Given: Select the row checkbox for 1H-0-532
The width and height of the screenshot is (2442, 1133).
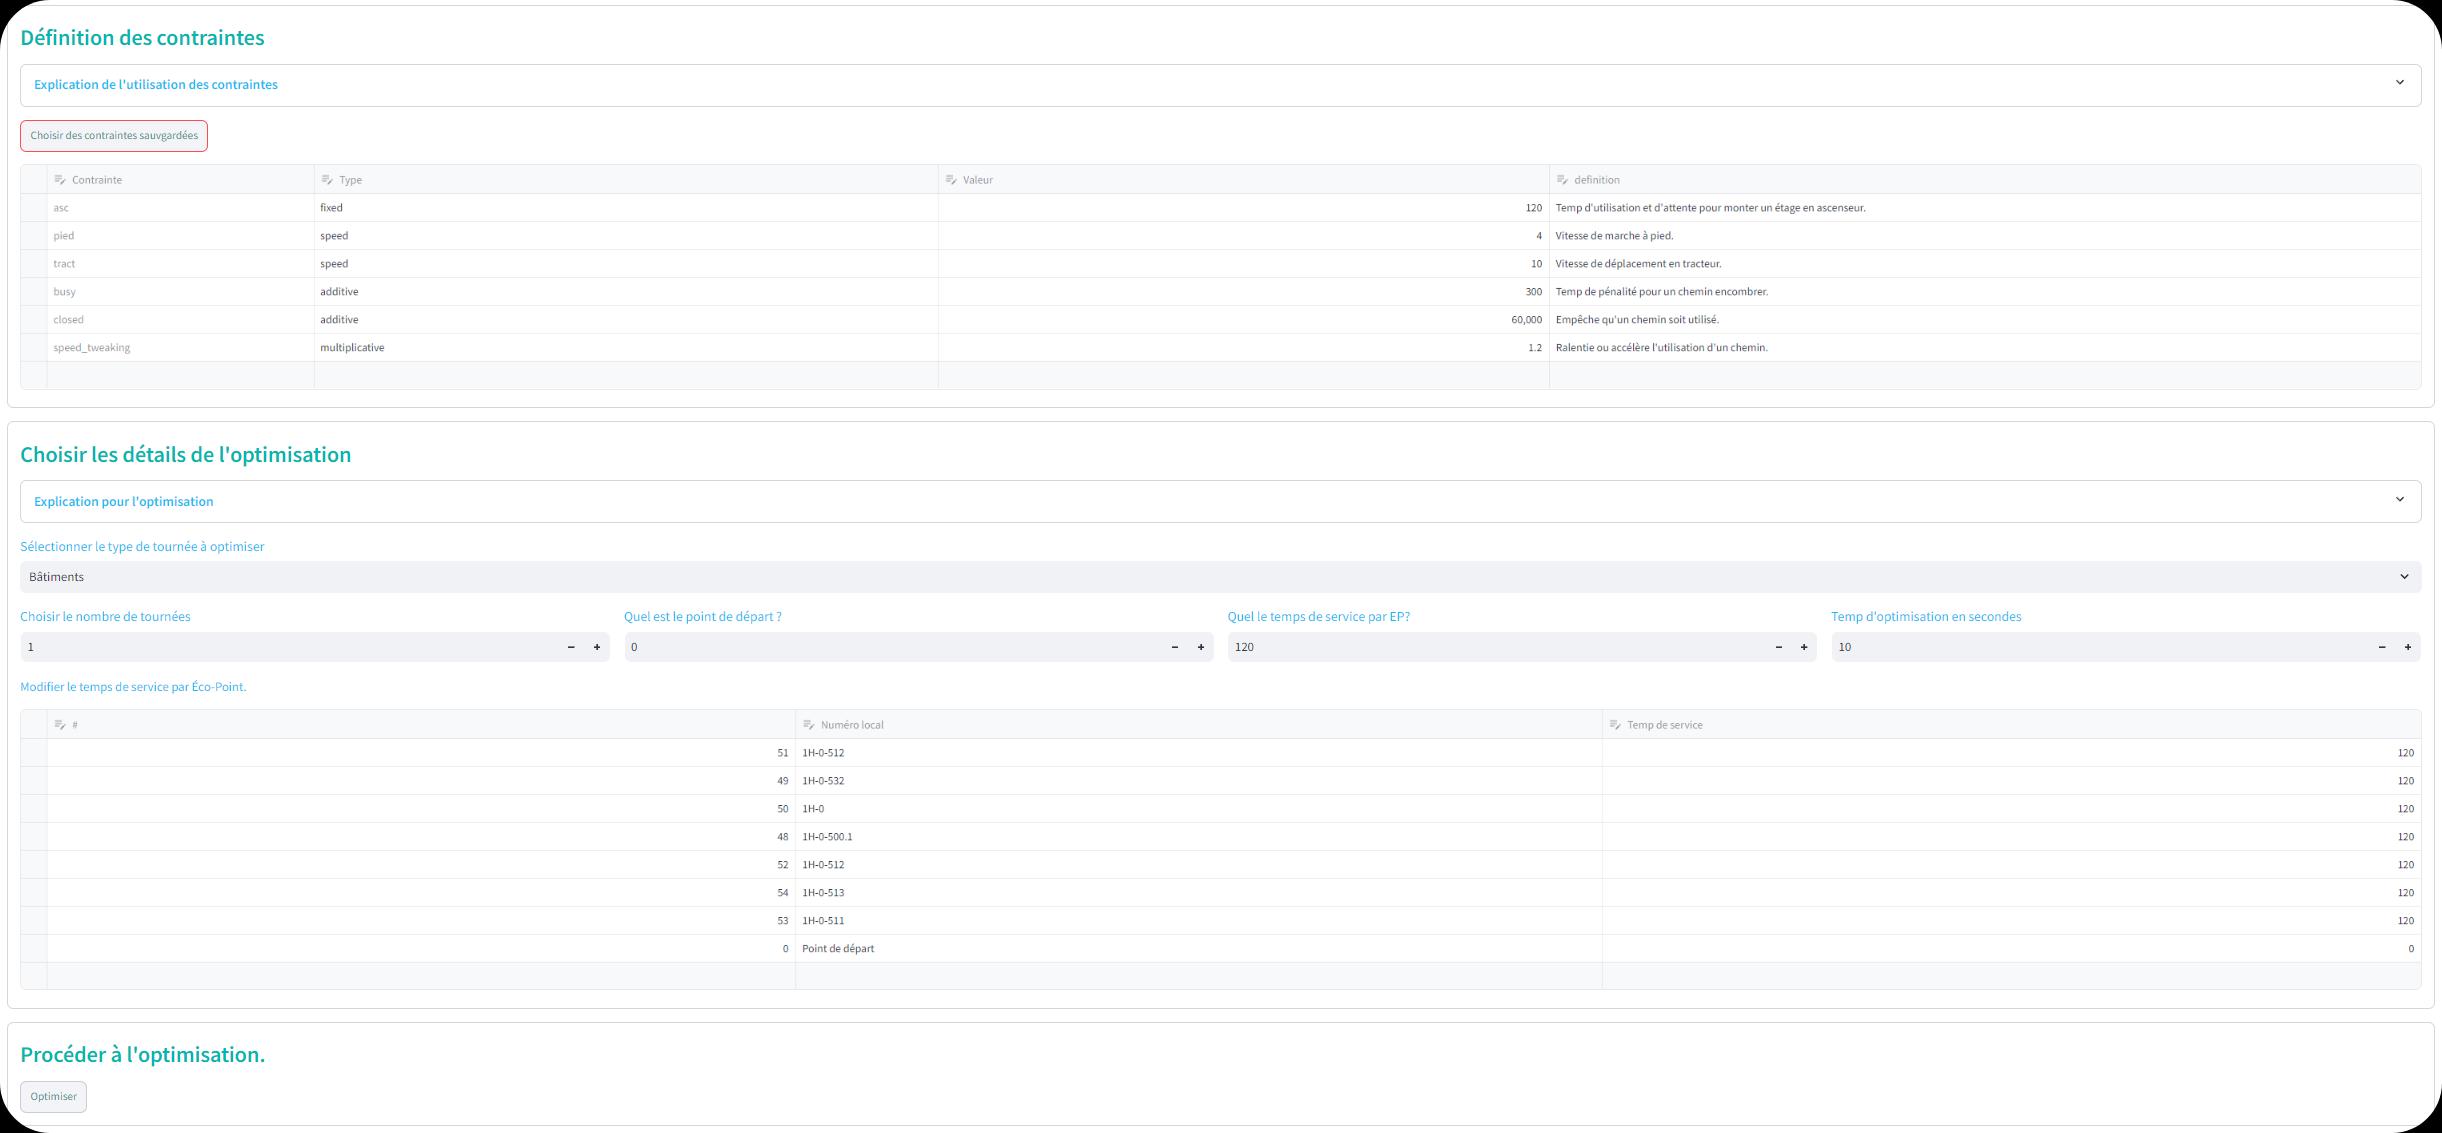Looking at the screenshot, I should coord(34,781).
